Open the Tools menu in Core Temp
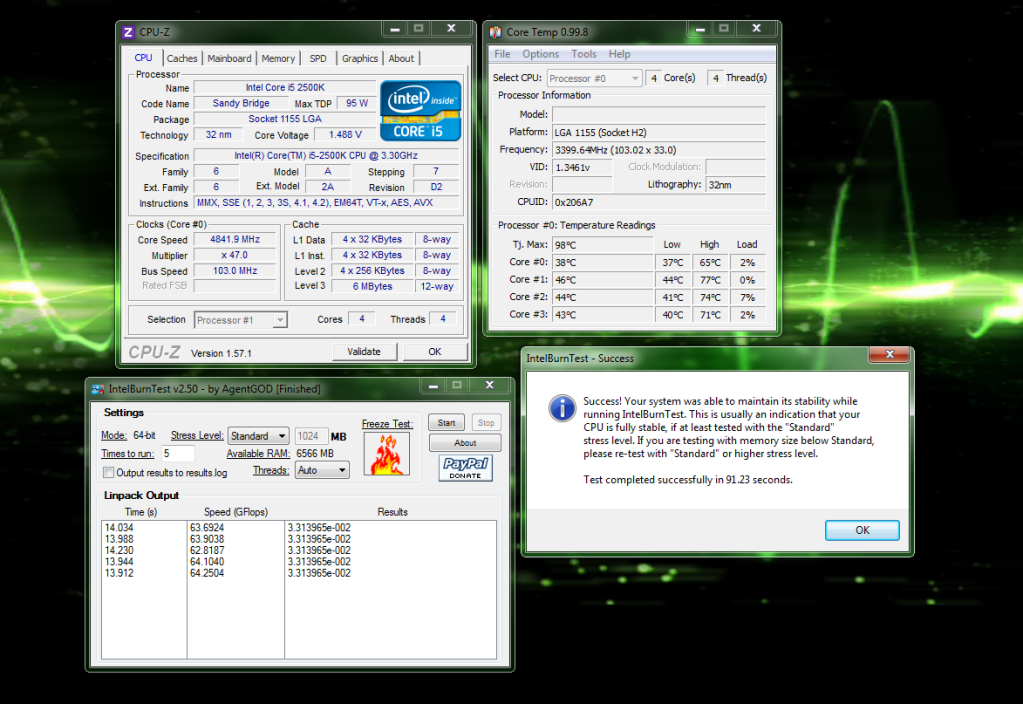This screenshot has height=704, width=1023. click(583, 54)
